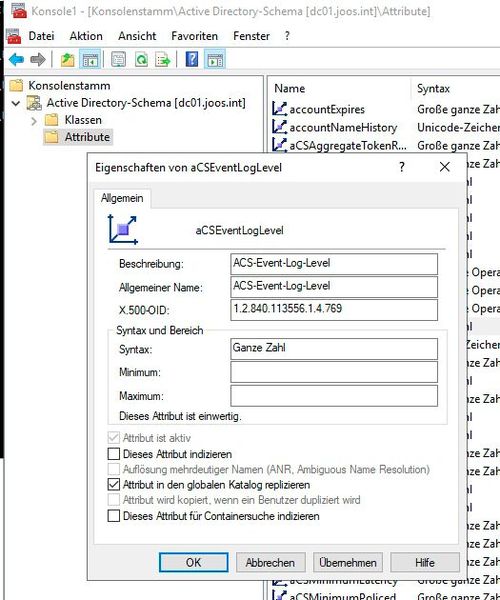Toggle 'Attribut ist aktiv' checkbox
The image size is (500, 600).
(114, 438)
